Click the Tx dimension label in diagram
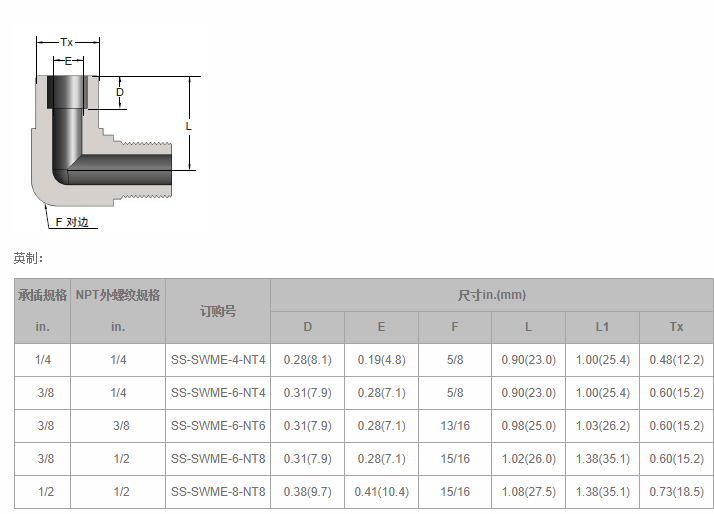This screenshot has width=714, height=514. [66, 42]
